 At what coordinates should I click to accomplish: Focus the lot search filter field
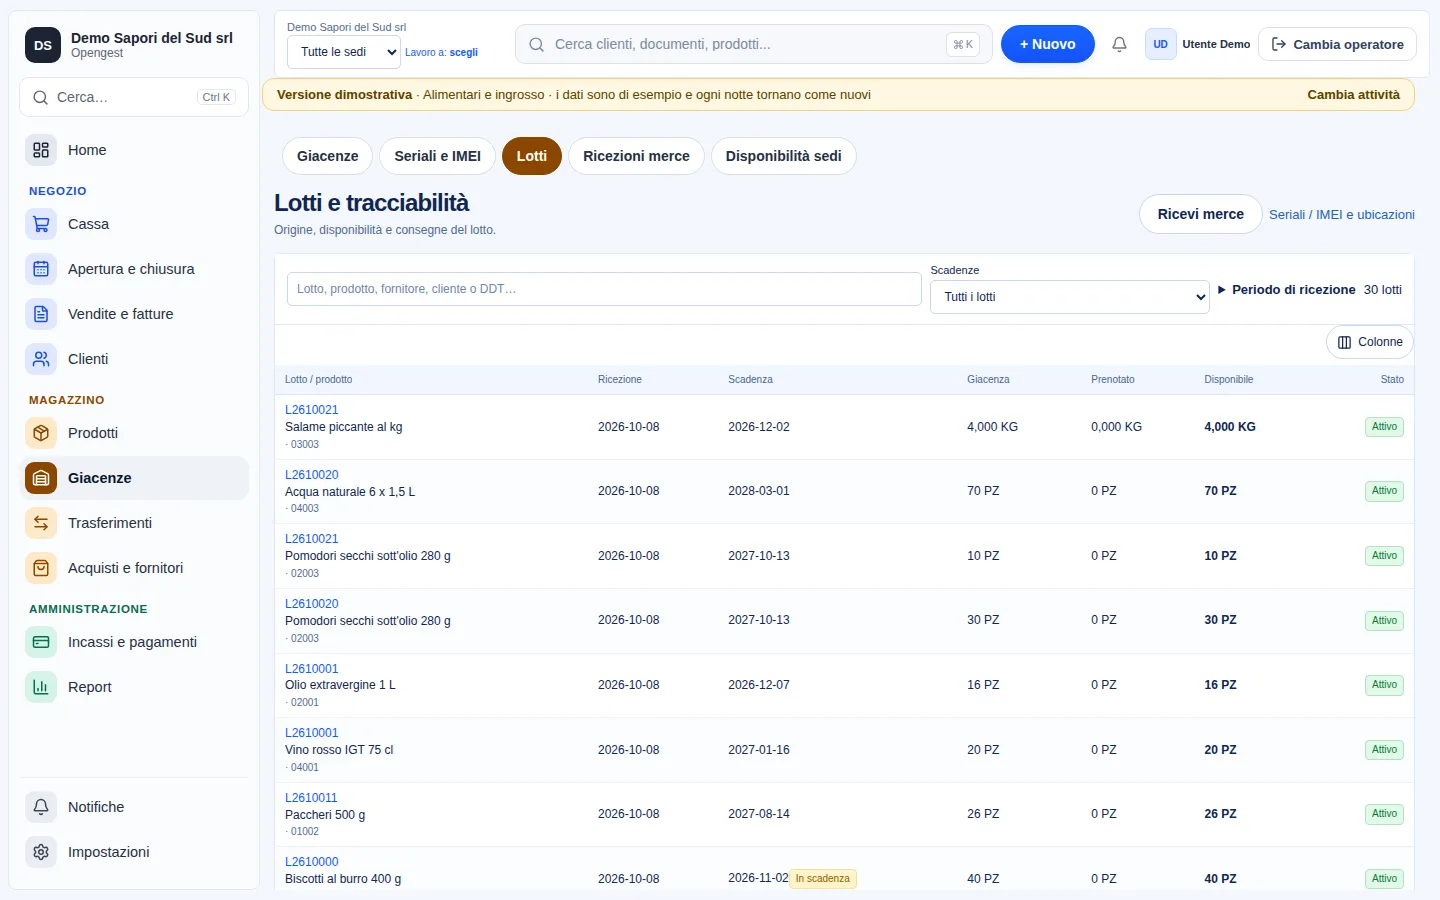click(604, 289)
